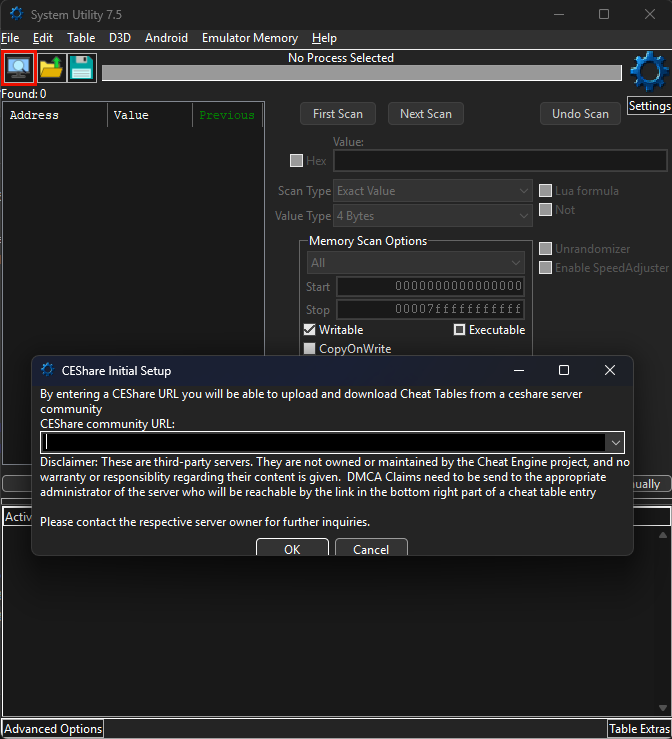Click the First Scan button

(x=338, y=114)
